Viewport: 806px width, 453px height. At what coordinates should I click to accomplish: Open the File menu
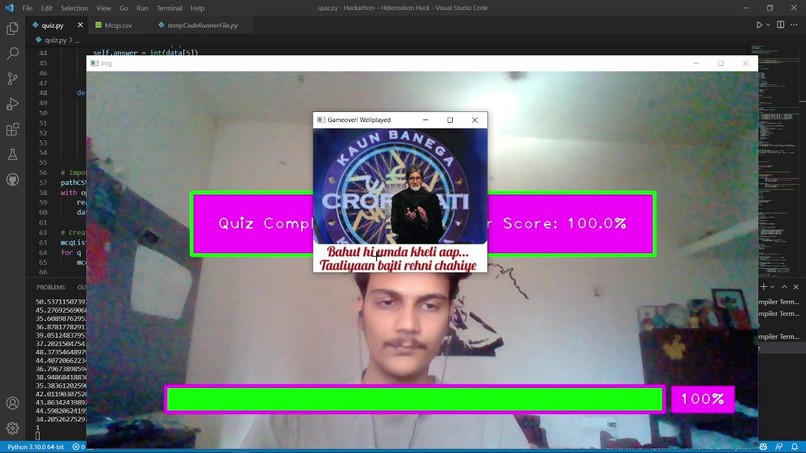27,8
